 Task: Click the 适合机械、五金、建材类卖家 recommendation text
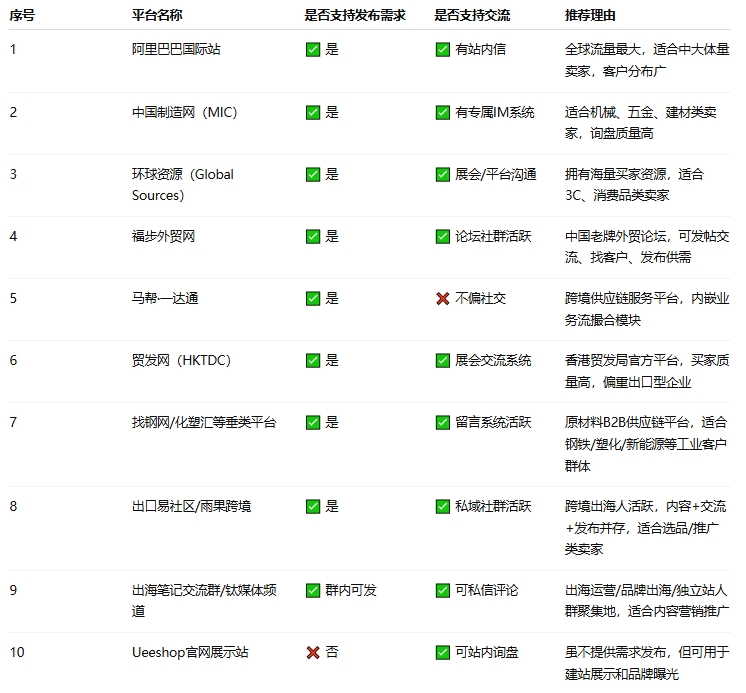point(640,123)
